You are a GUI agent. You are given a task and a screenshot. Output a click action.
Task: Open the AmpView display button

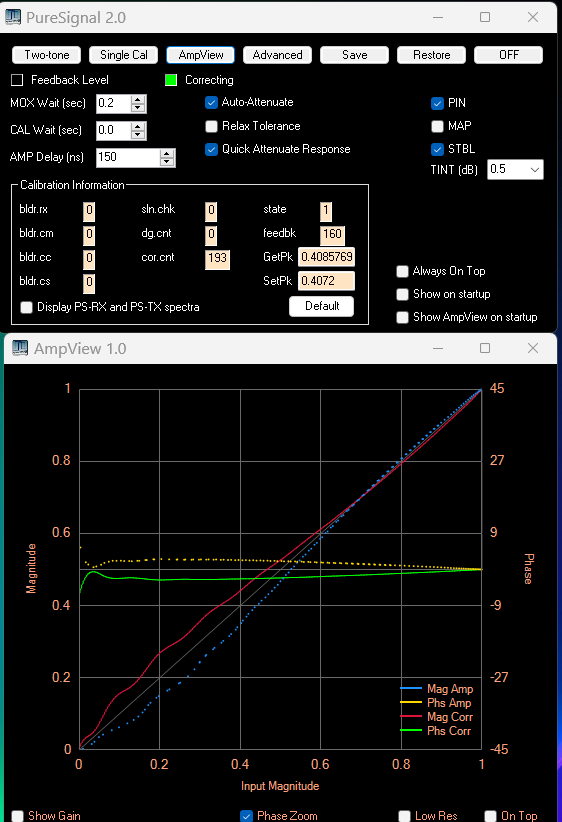[201, 55]
